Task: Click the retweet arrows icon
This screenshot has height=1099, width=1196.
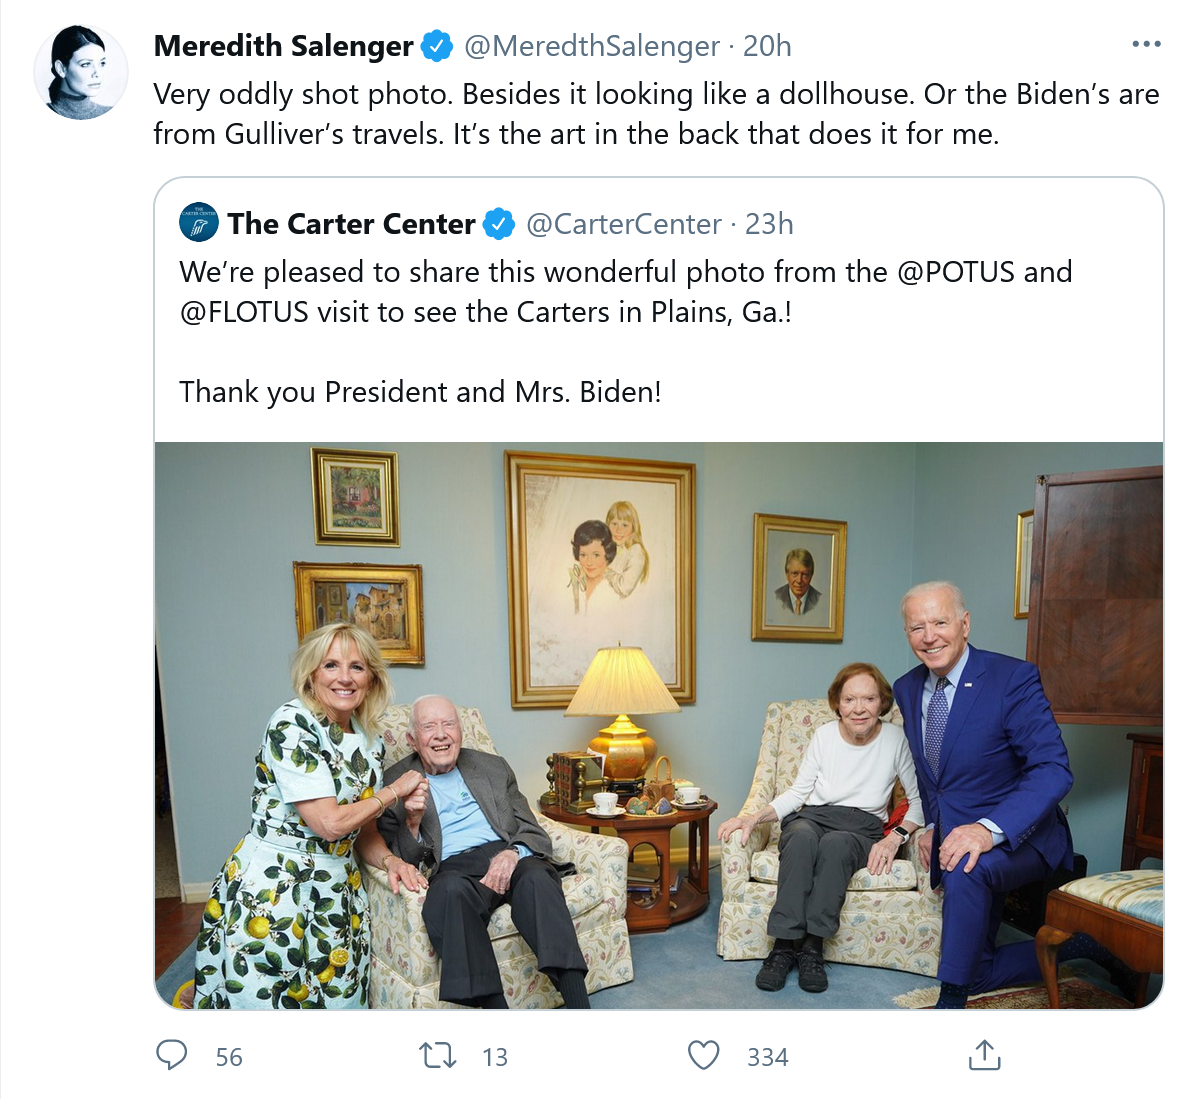Action: click(x=438, y=1056)
